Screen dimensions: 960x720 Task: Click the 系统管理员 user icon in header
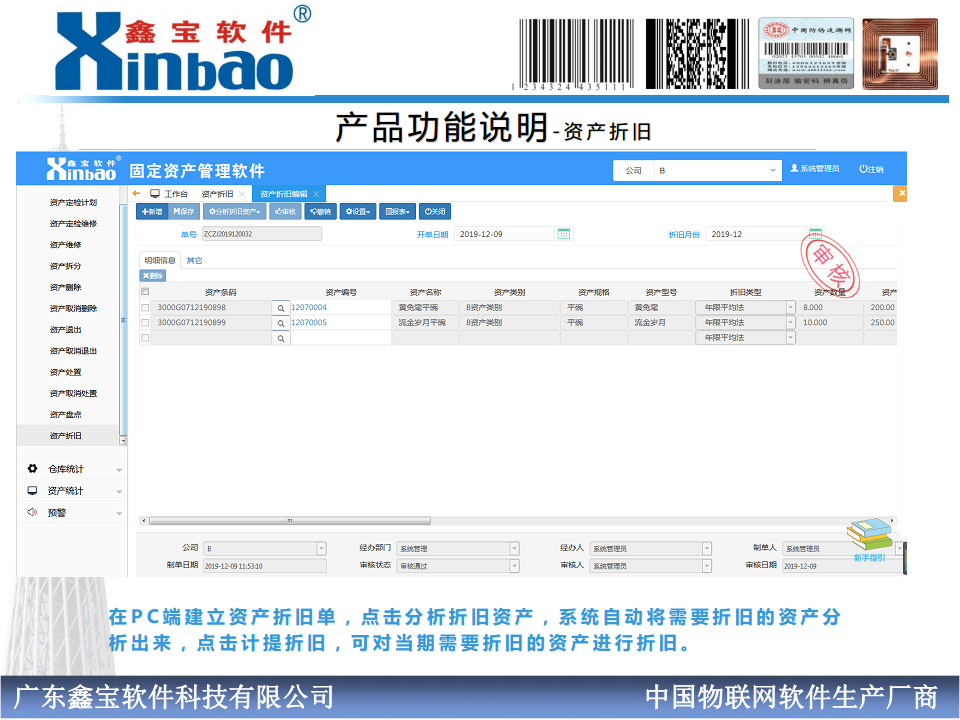point(794,168)
